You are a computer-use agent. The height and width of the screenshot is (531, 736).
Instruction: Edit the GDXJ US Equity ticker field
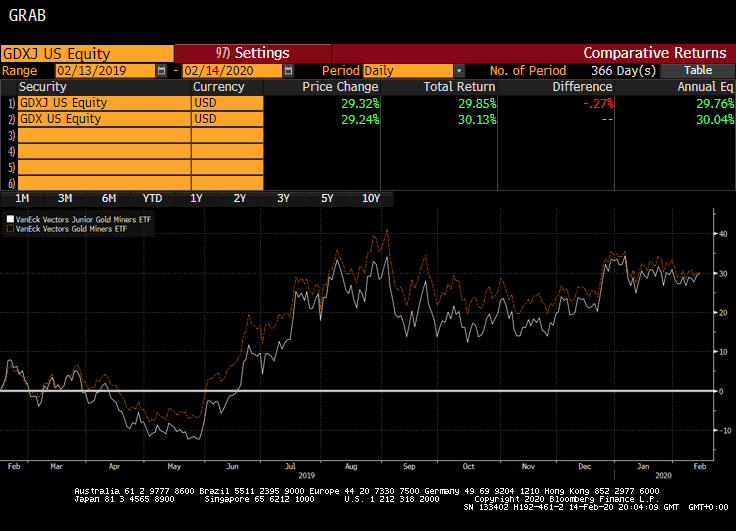coord(87,54)
